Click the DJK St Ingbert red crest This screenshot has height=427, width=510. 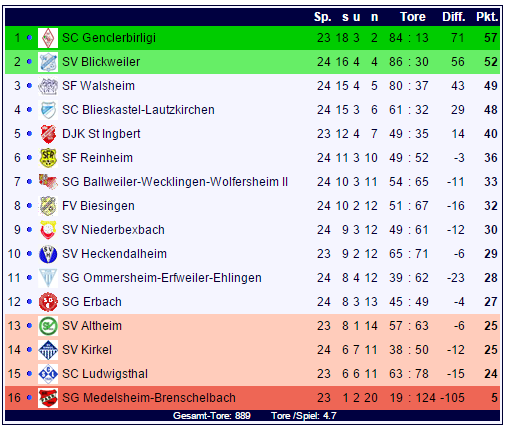coord(48,134)
